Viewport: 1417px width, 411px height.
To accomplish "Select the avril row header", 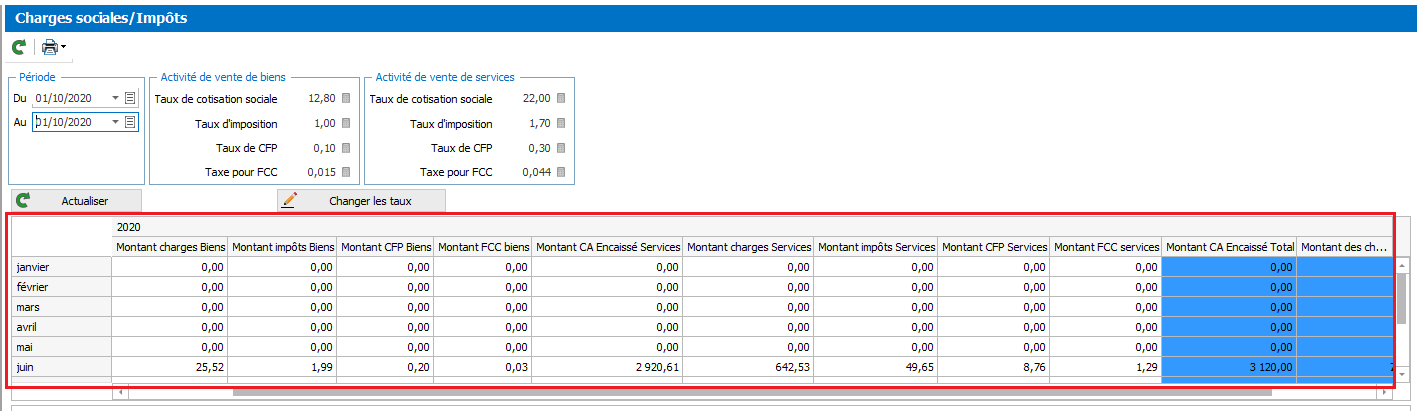I will click(62, 327).
